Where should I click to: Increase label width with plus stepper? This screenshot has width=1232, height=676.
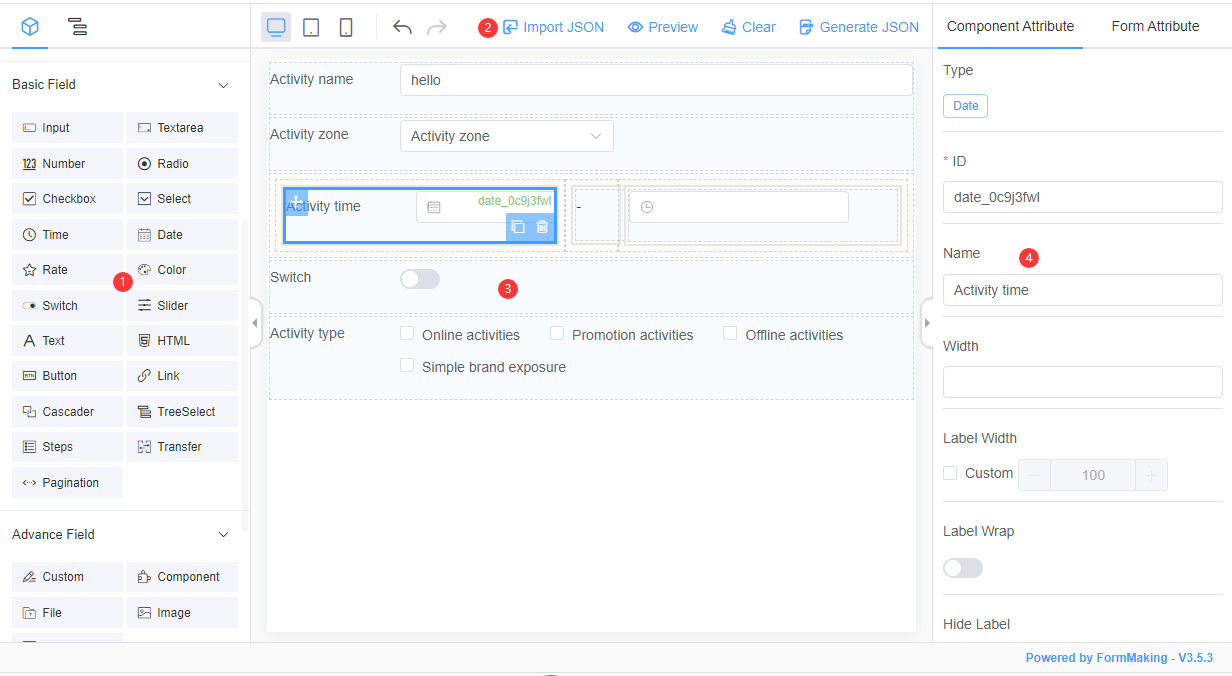[1151, 475]
